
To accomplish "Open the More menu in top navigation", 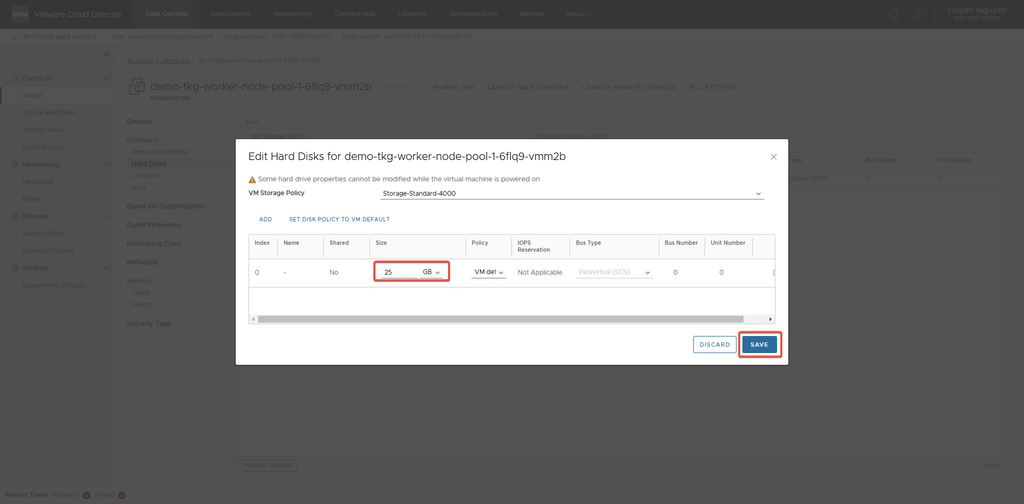I will 578,14.
